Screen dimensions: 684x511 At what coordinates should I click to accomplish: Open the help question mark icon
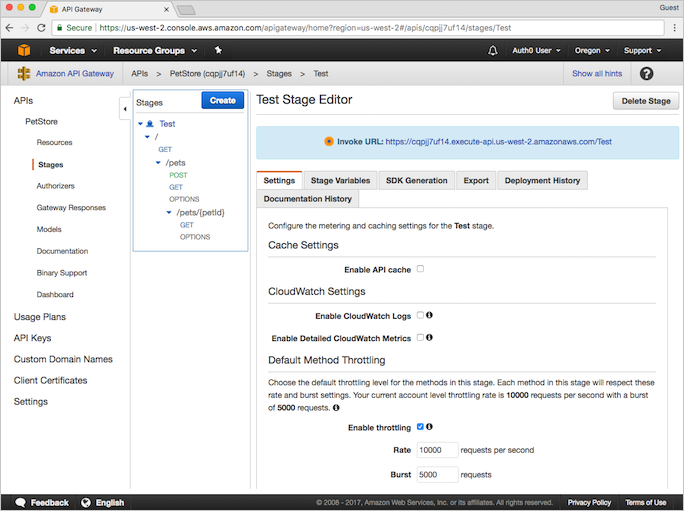(x=646, y=74)
